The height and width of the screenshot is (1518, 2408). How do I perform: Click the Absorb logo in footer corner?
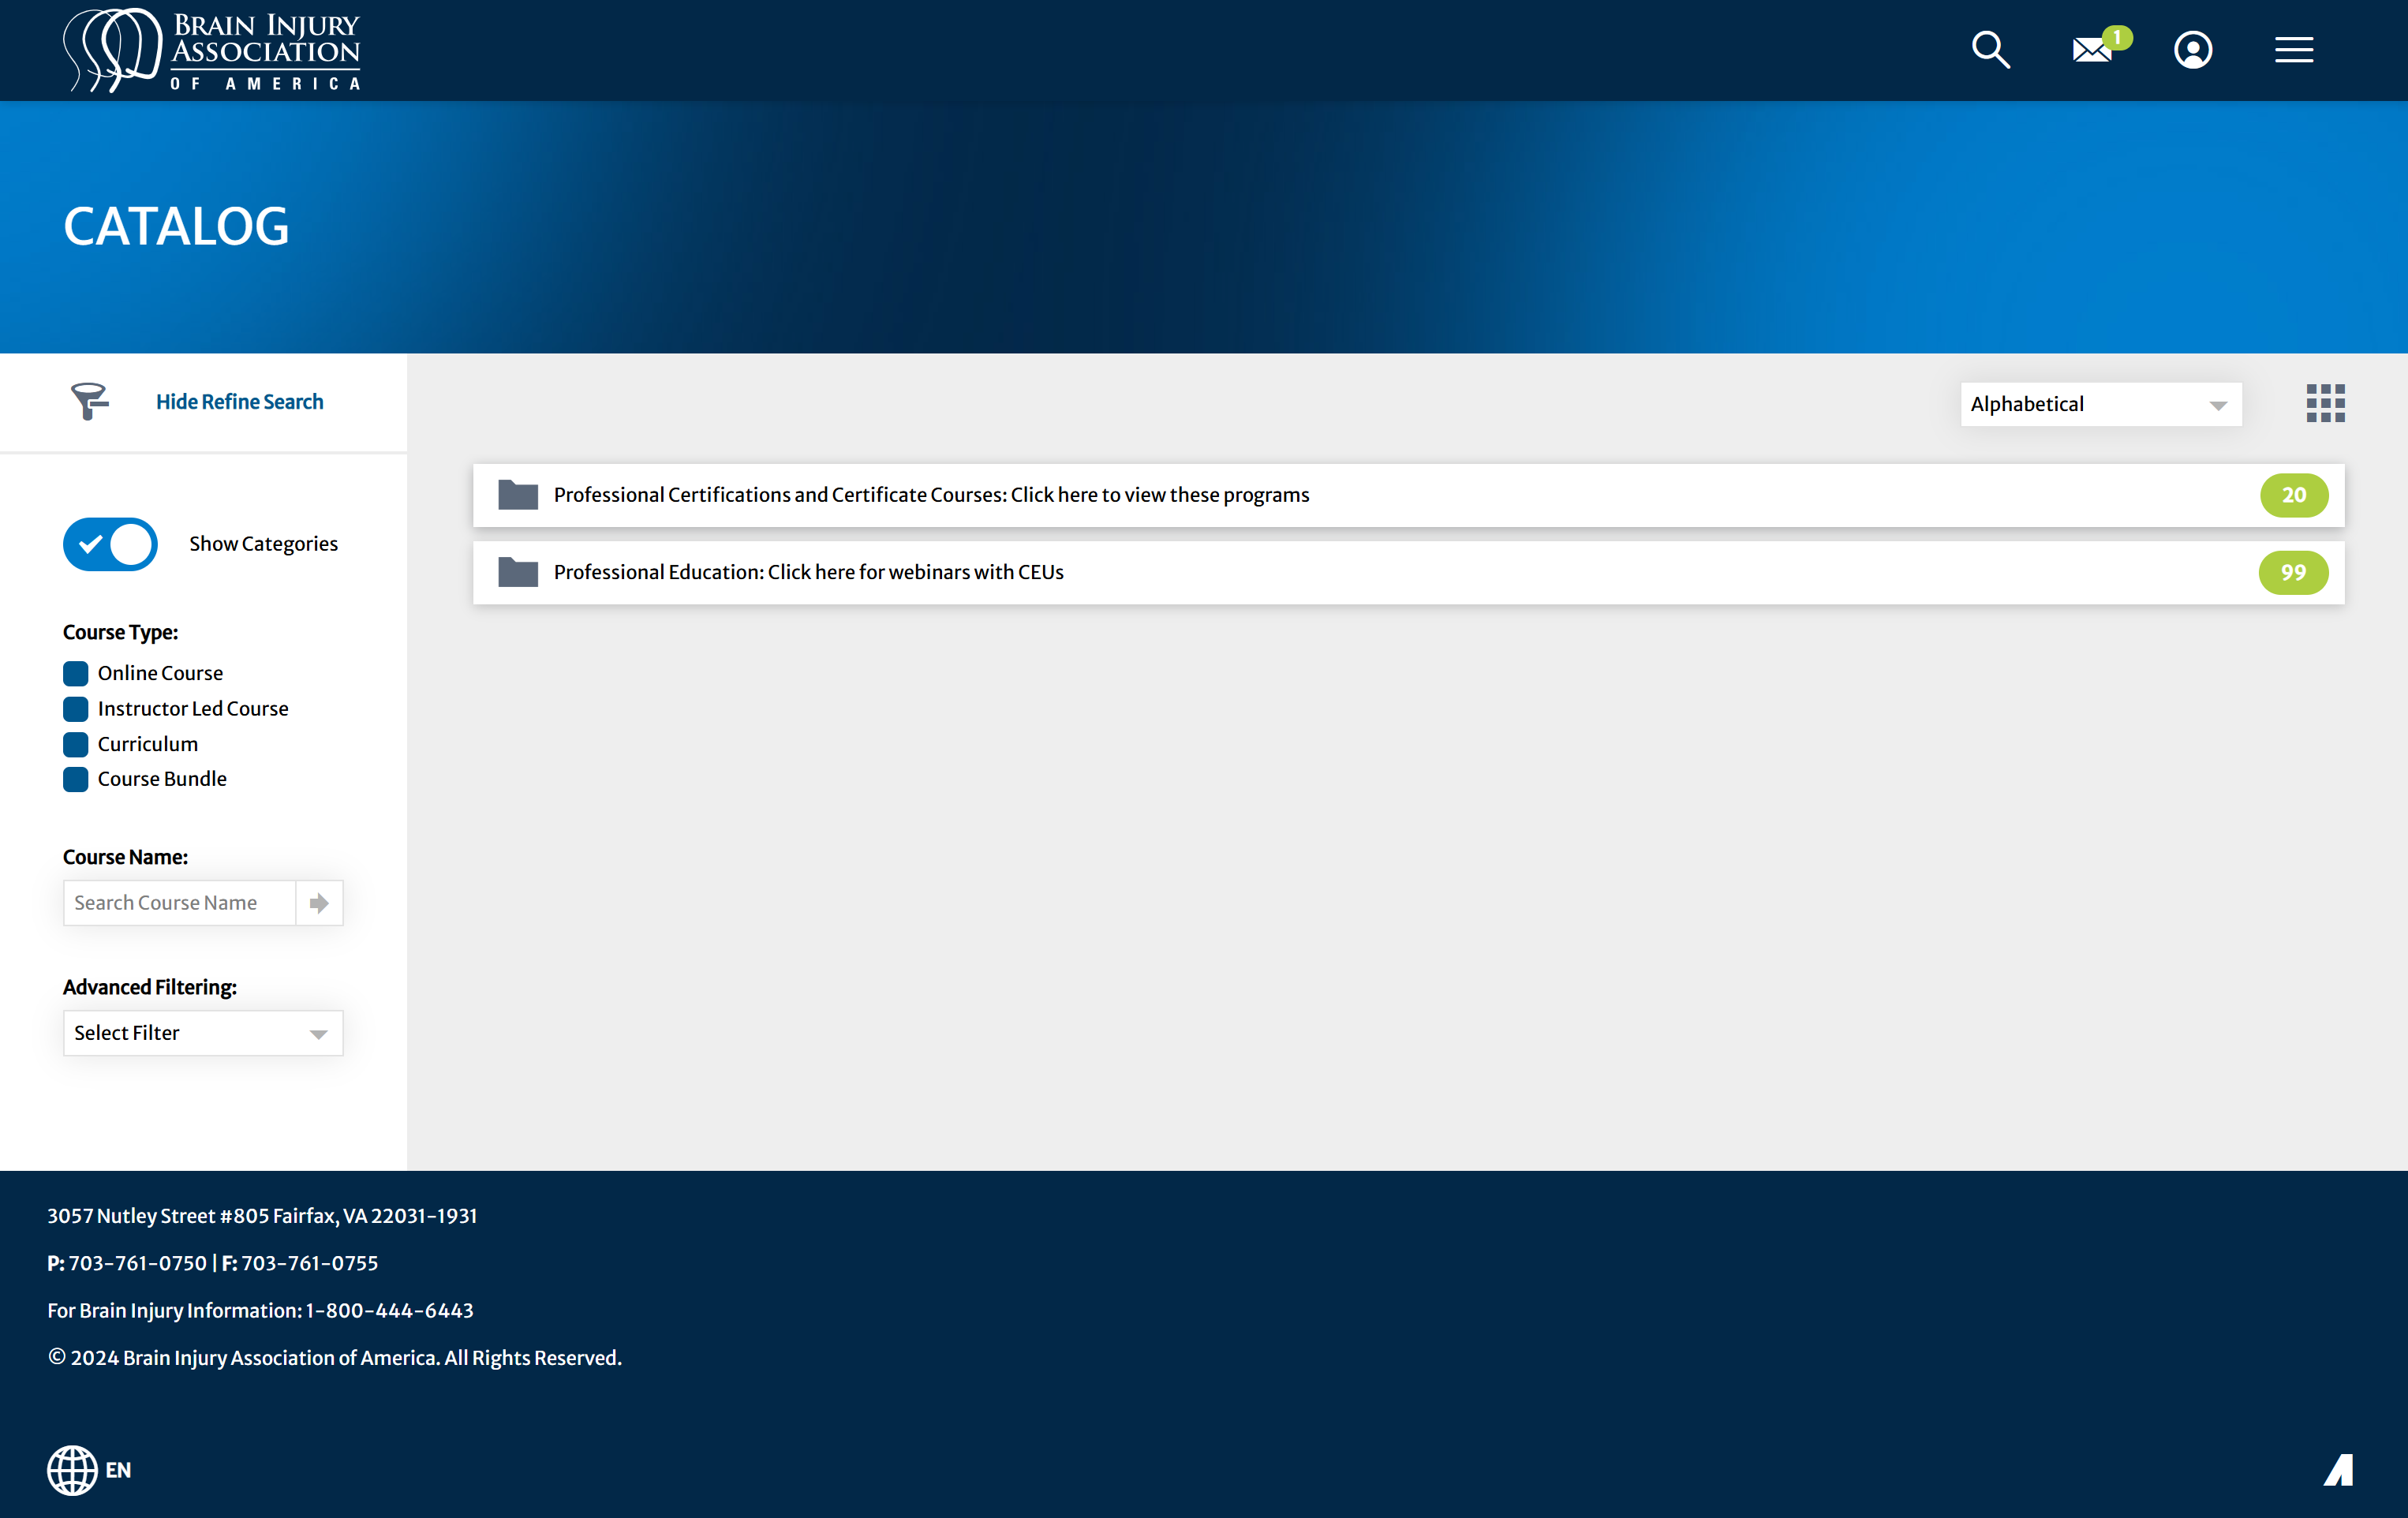click(2338, 1470)
